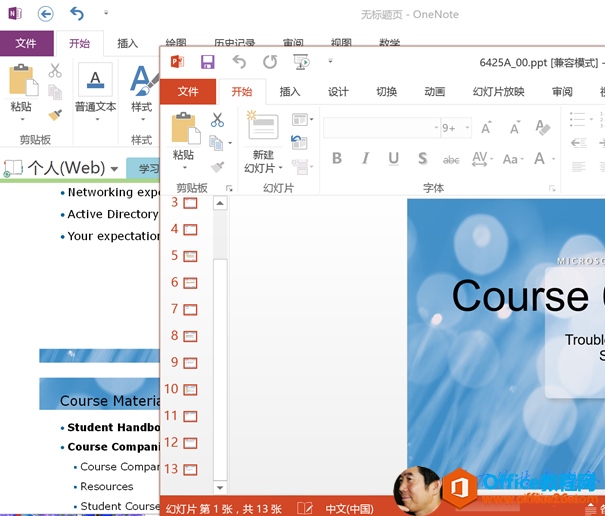Viewport: 605px width, 516px height.
Task: Select the Format Painter brush in PowerPoint
Action: (x=218, y=167)
